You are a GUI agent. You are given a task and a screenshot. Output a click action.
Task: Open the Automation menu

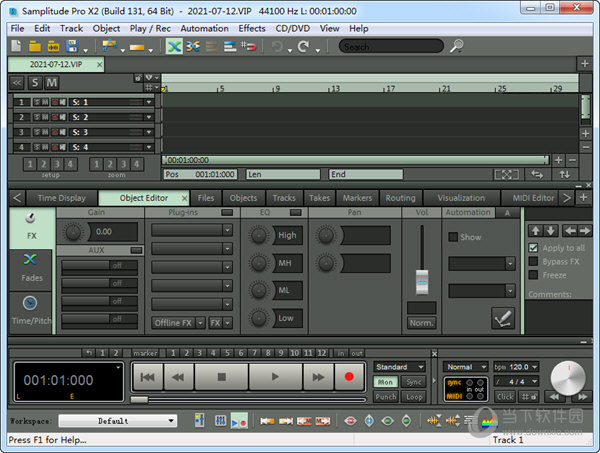[204, 28]
